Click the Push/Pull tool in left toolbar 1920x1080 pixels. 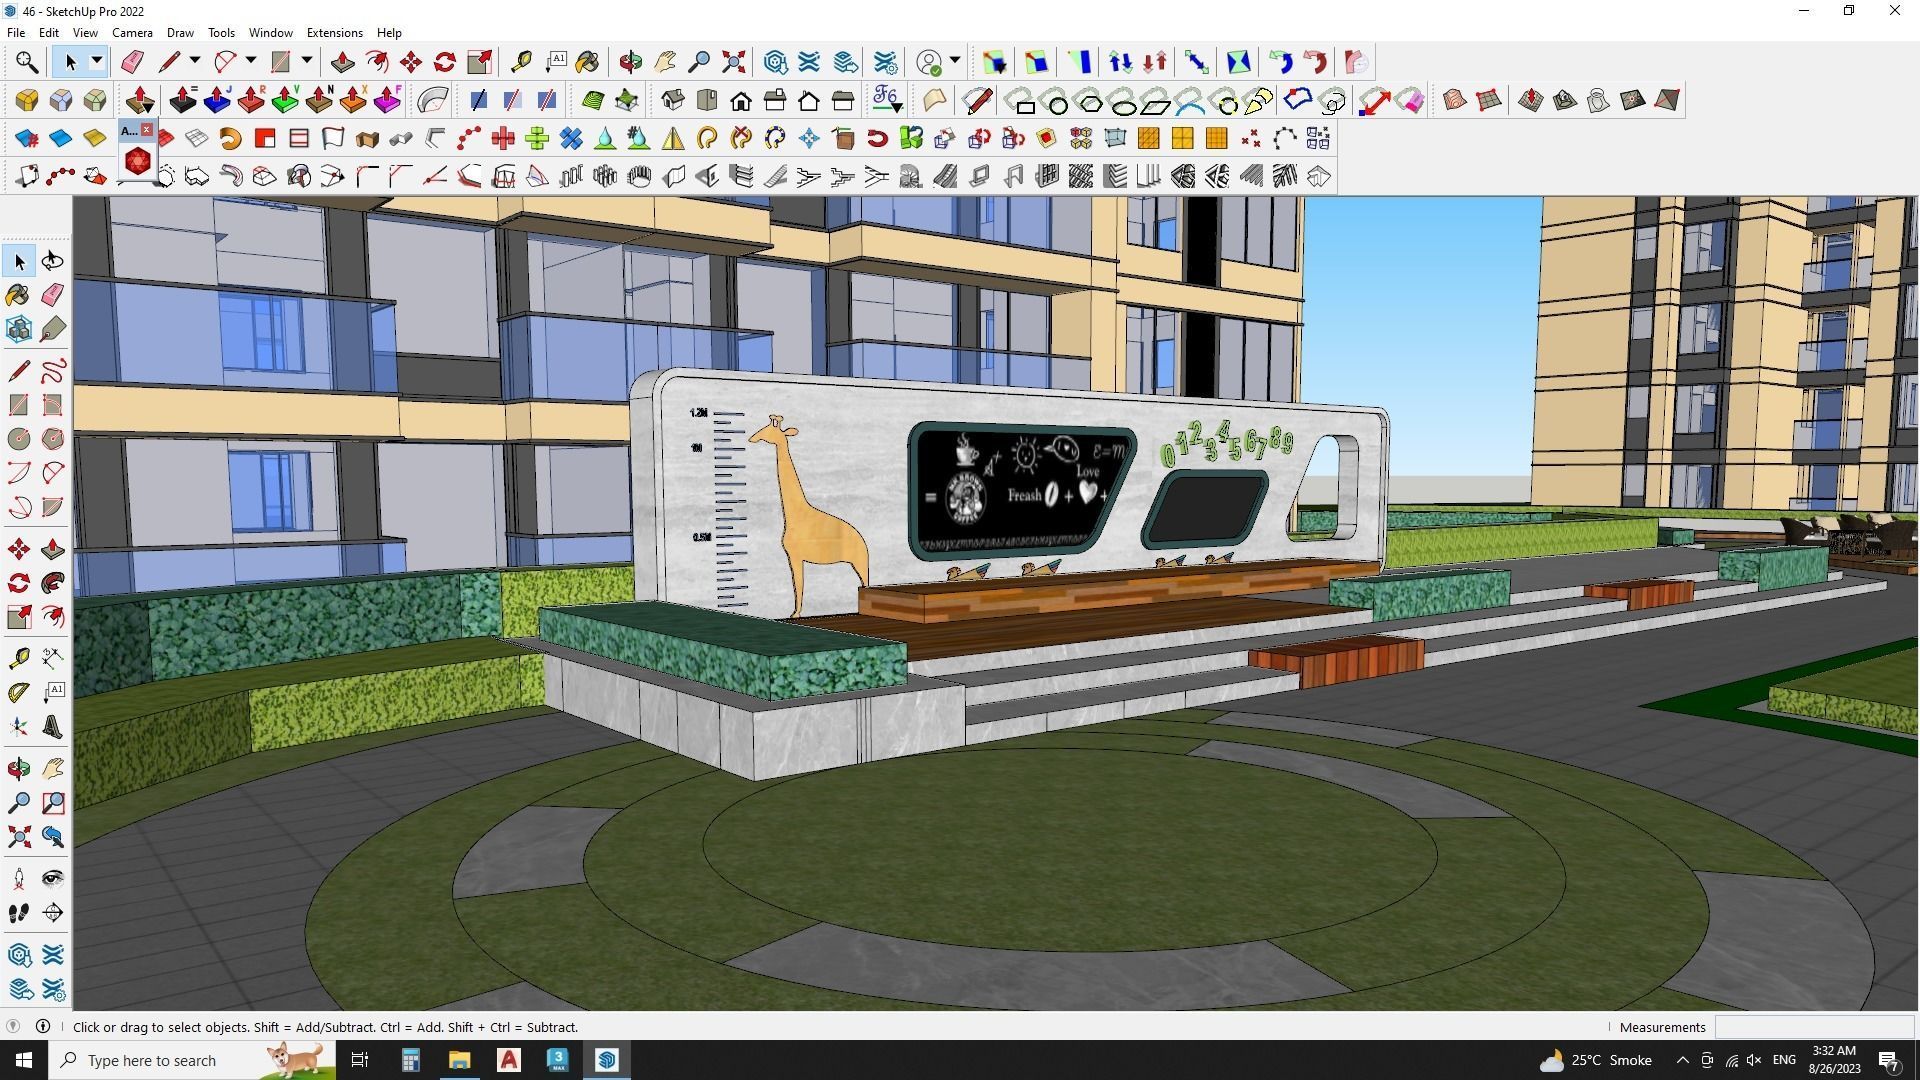coord(53,550)
